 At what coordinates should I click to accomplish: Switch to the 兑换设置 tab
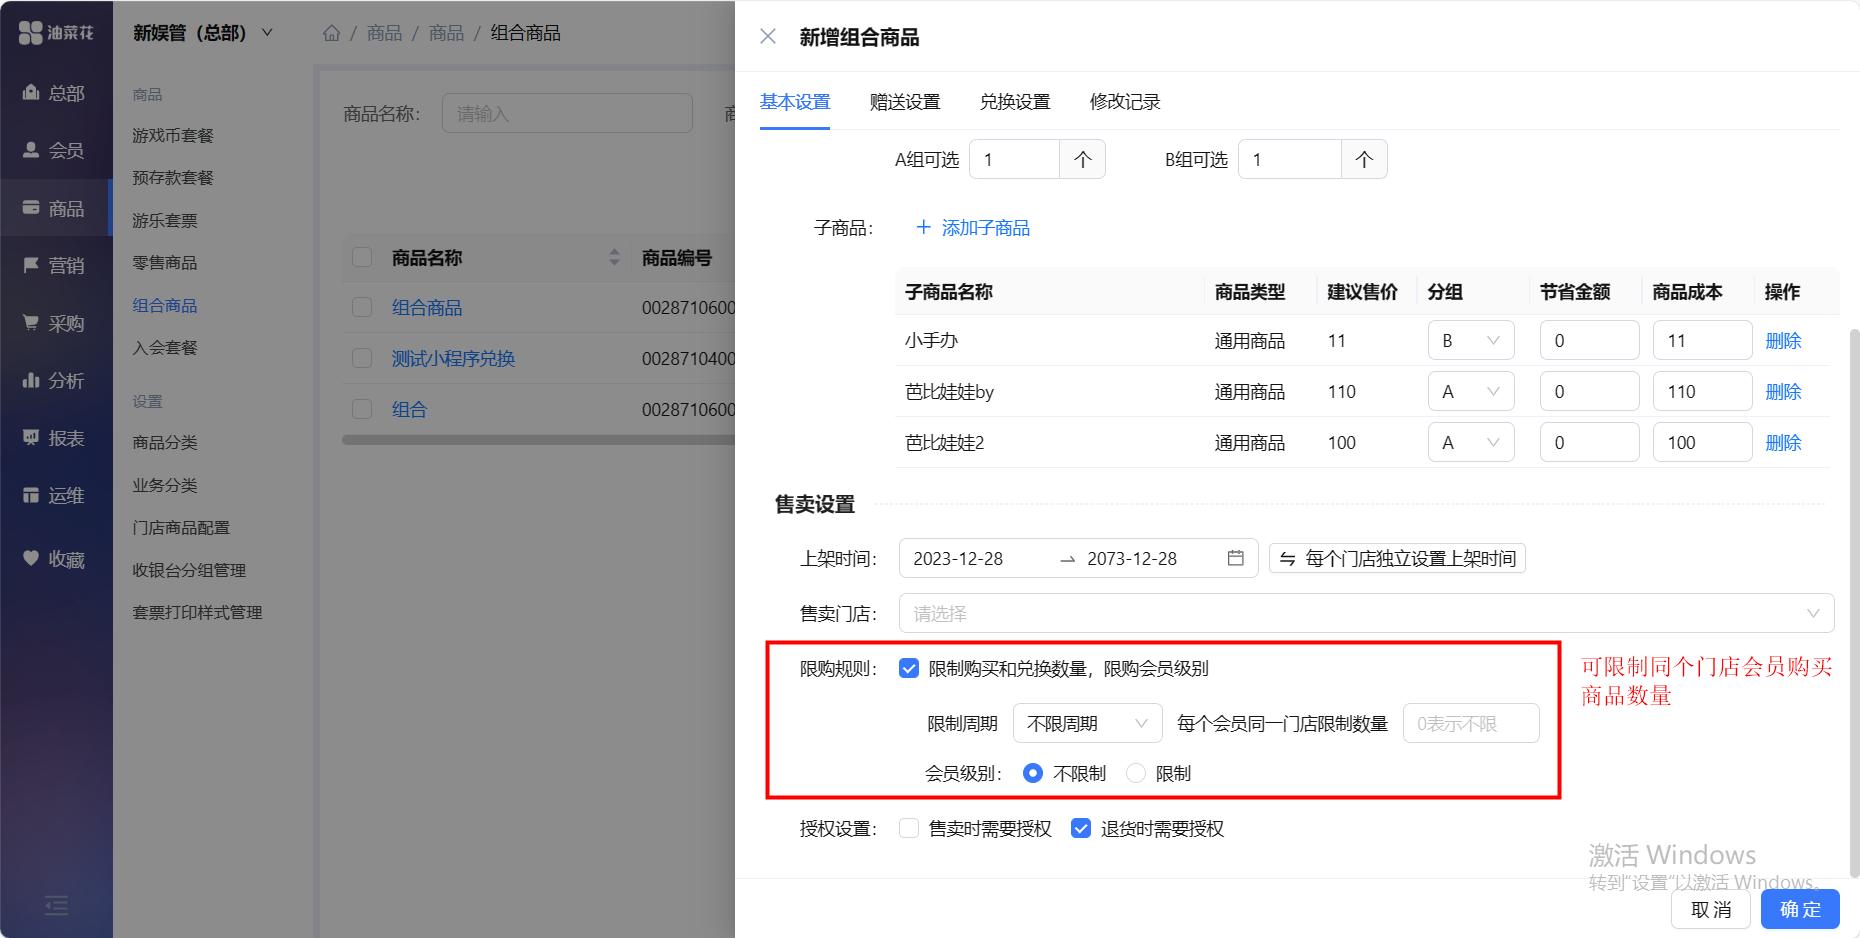[x=1015, y=102]
